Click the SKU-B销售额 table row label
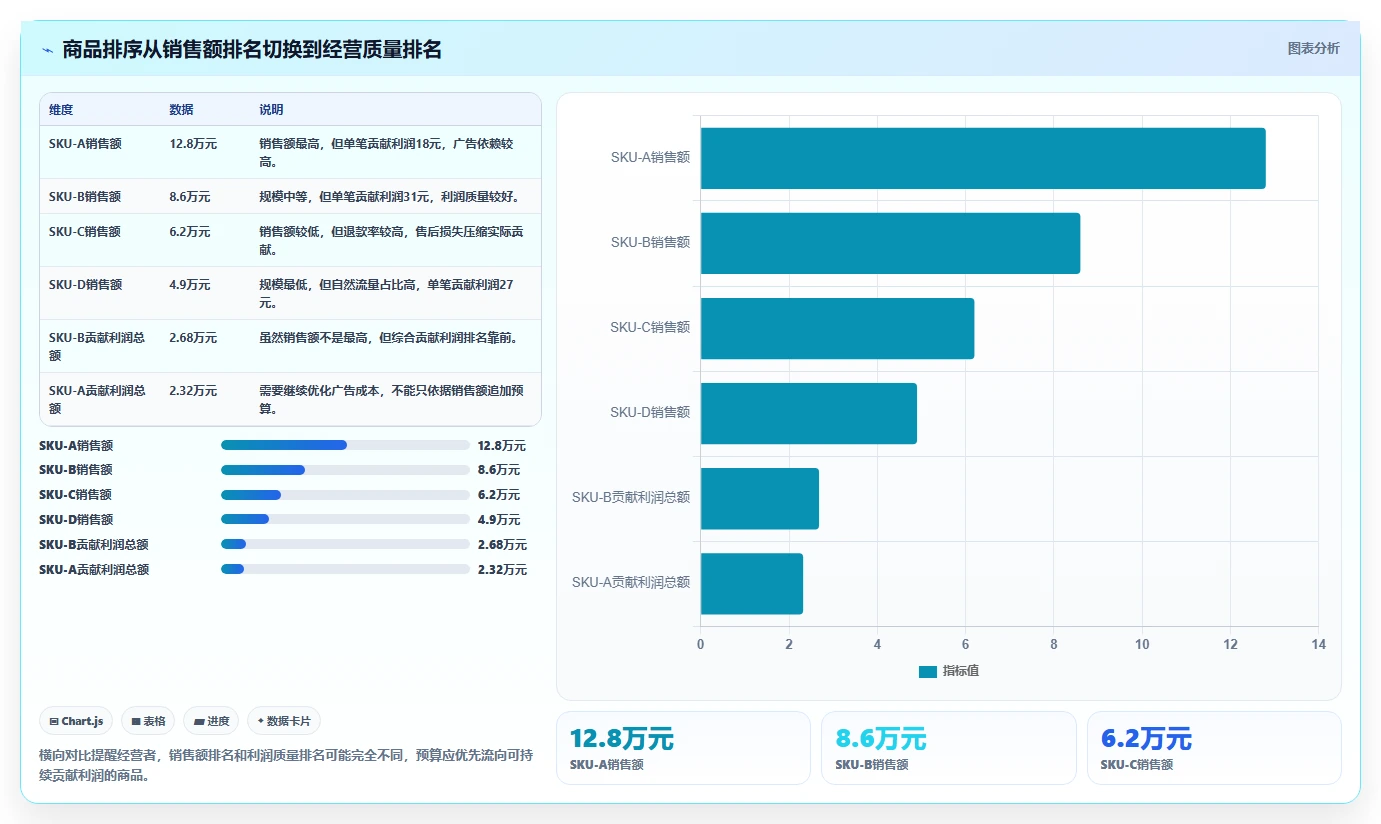The width and height of the screenshot is (1381, 824). 85,196
